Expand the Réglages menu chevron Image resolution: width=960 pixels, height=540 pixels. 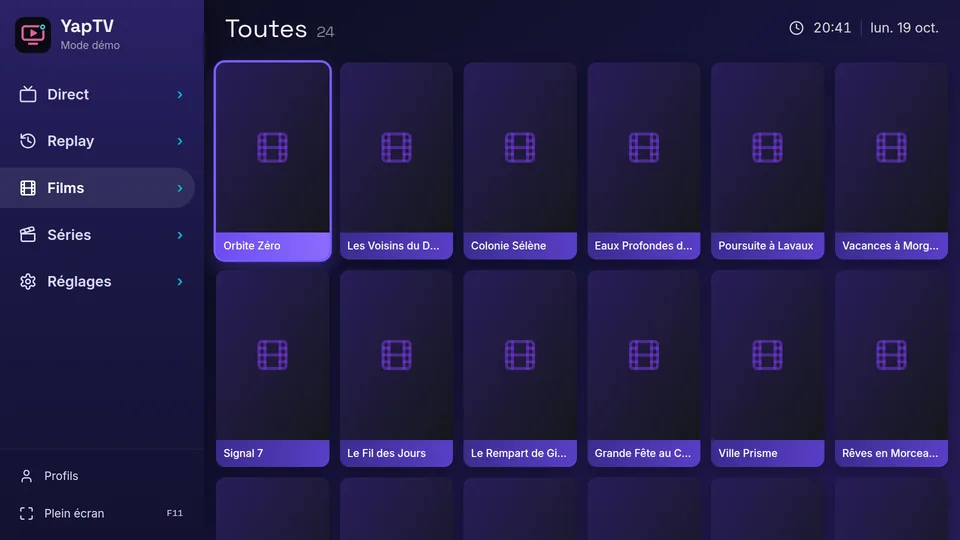179,282
